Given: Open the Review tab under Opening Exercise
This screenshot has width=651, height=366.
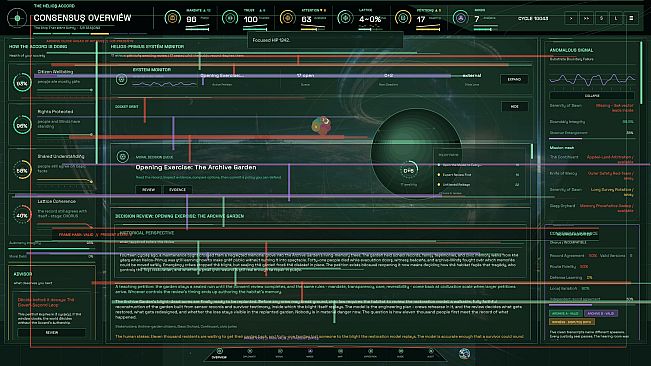Looking at the screenshot, I should coord(149,189).
